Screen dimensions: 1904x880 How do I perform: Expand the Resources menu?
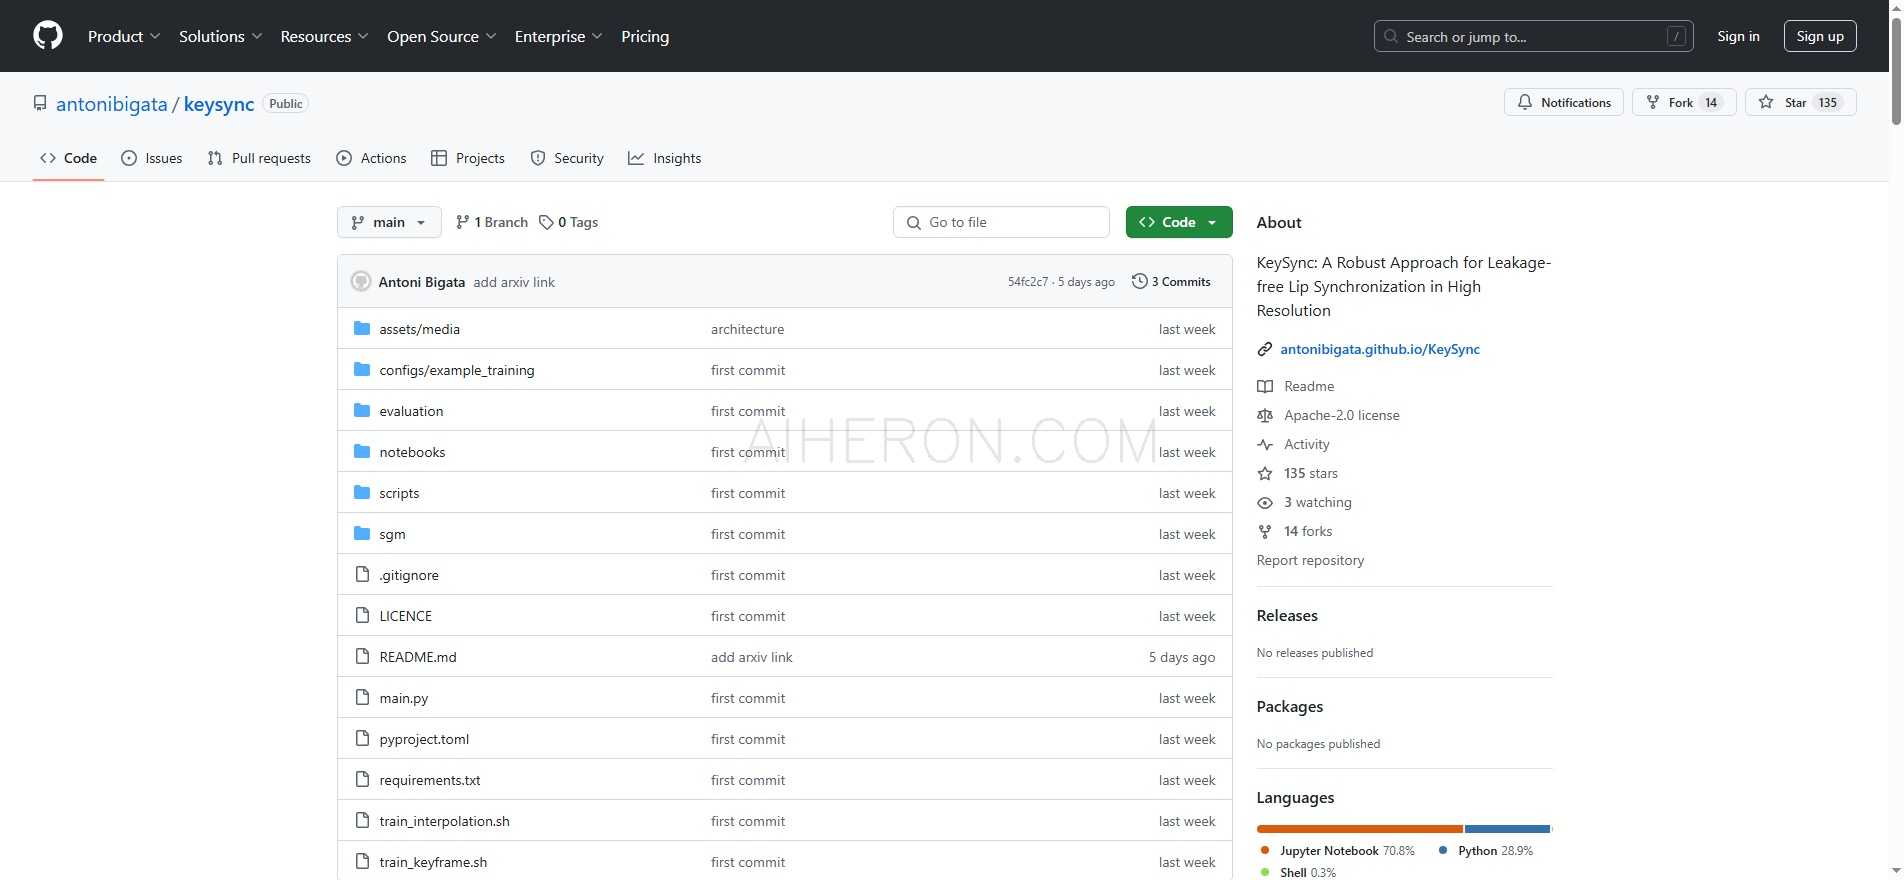tap(324, 36)
